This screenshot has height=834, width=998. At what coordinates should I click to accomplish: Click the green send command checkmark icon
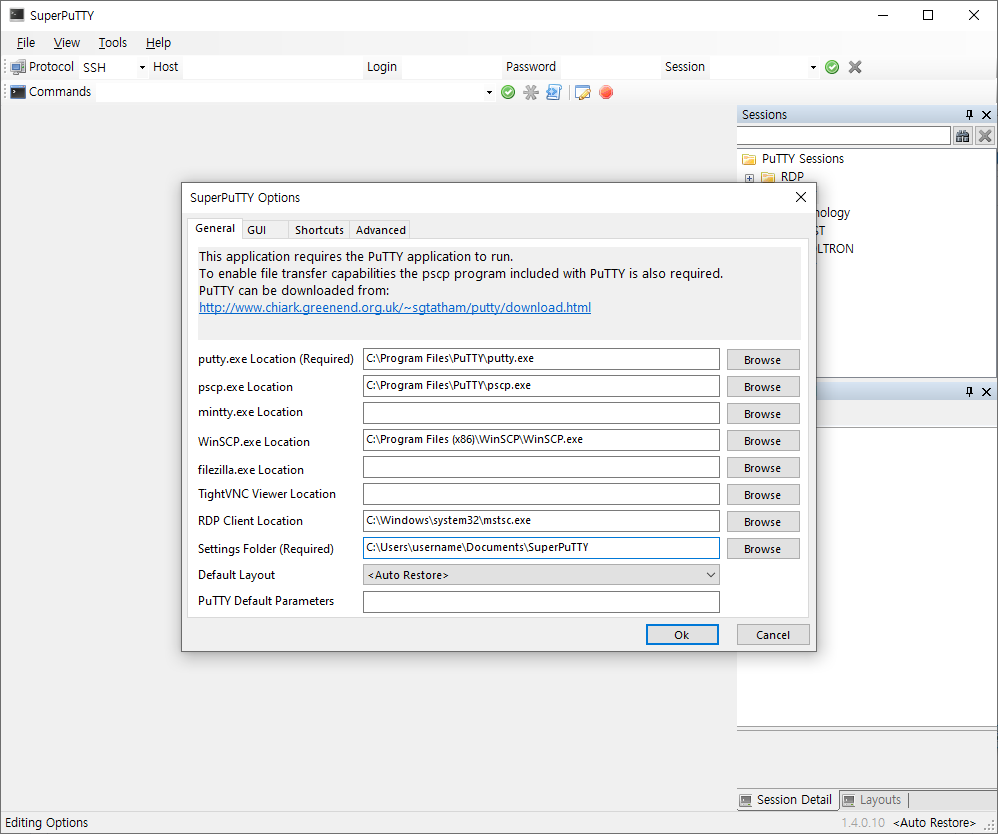click(x=508, y=92)
